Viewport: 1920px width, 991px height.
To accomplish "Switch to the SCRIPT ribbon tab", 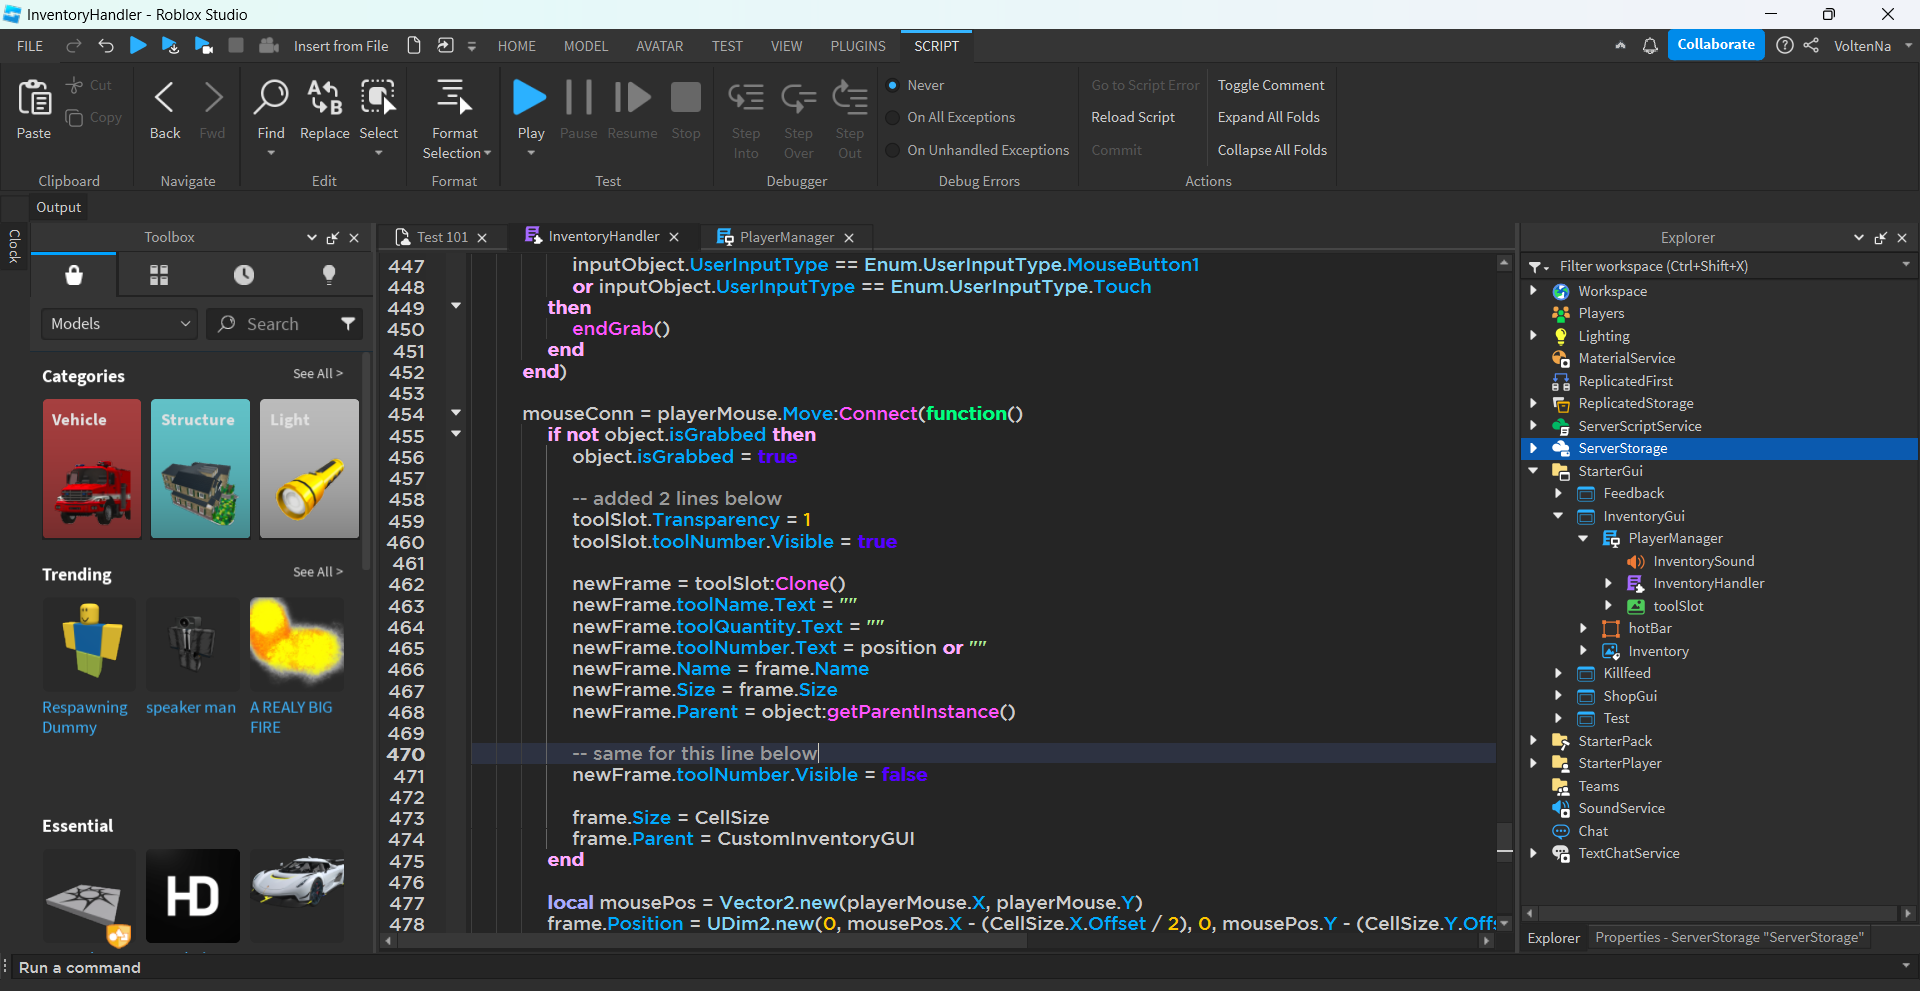I will point(936,45).
